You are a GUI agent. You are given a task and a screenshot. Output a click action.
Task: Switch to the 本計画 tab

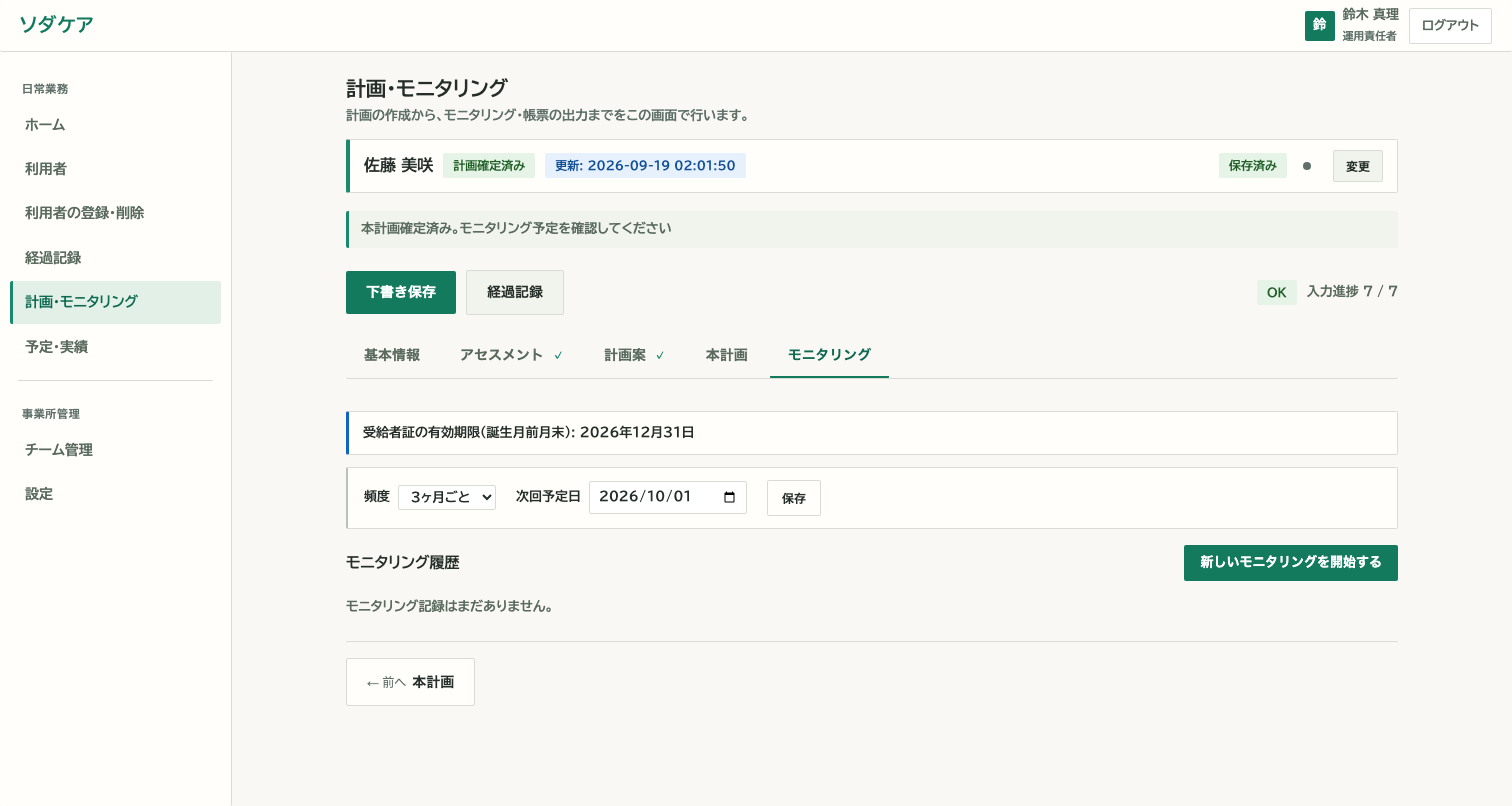point(727,355)
